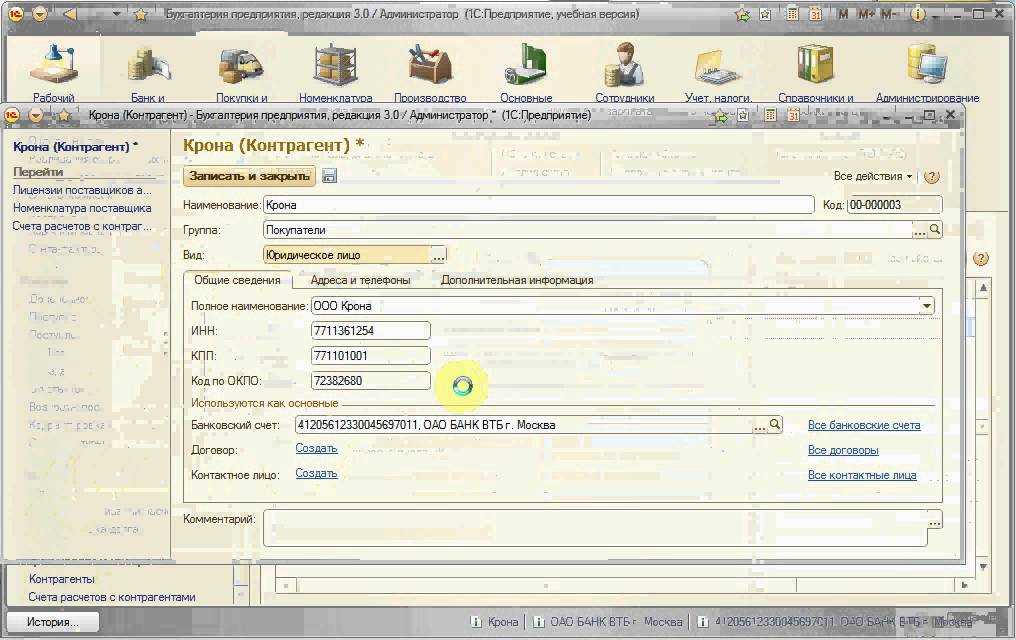
Task: Open the menu dropdown in Крона window title bar
Action: coord(36,115)
